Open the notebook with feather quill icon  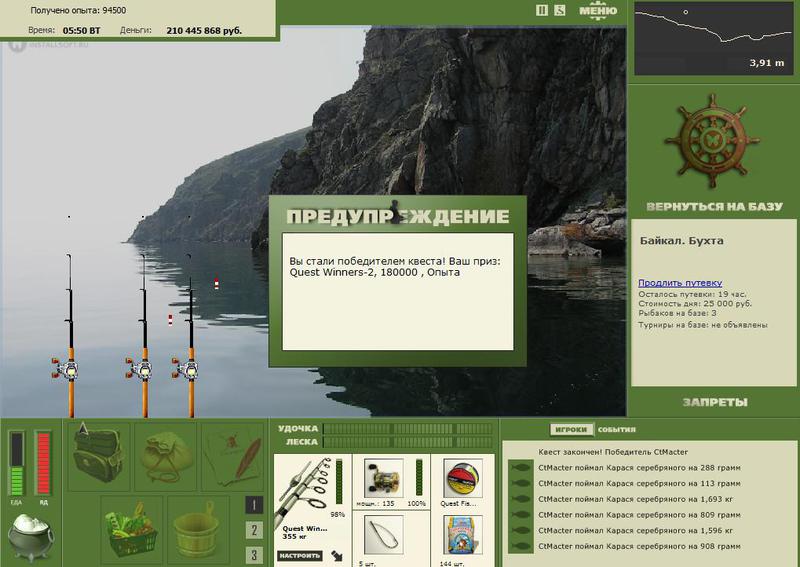233,457
